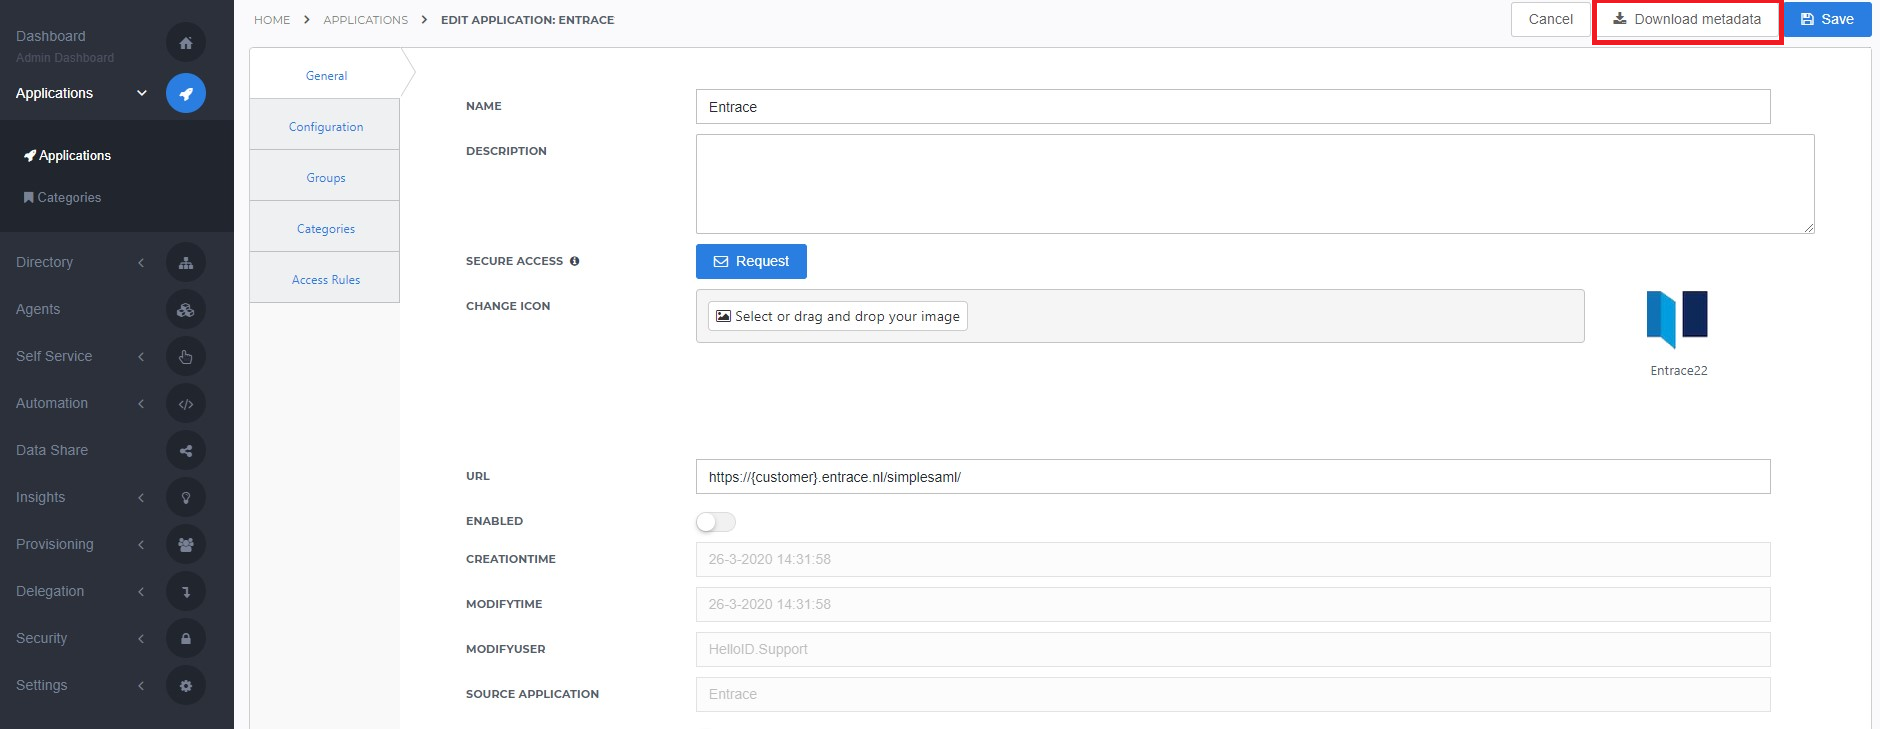Expand the Delegation menu chevron
Image resolution: width=1880 pixels, height=729 pixels.
tap(141, 592)
